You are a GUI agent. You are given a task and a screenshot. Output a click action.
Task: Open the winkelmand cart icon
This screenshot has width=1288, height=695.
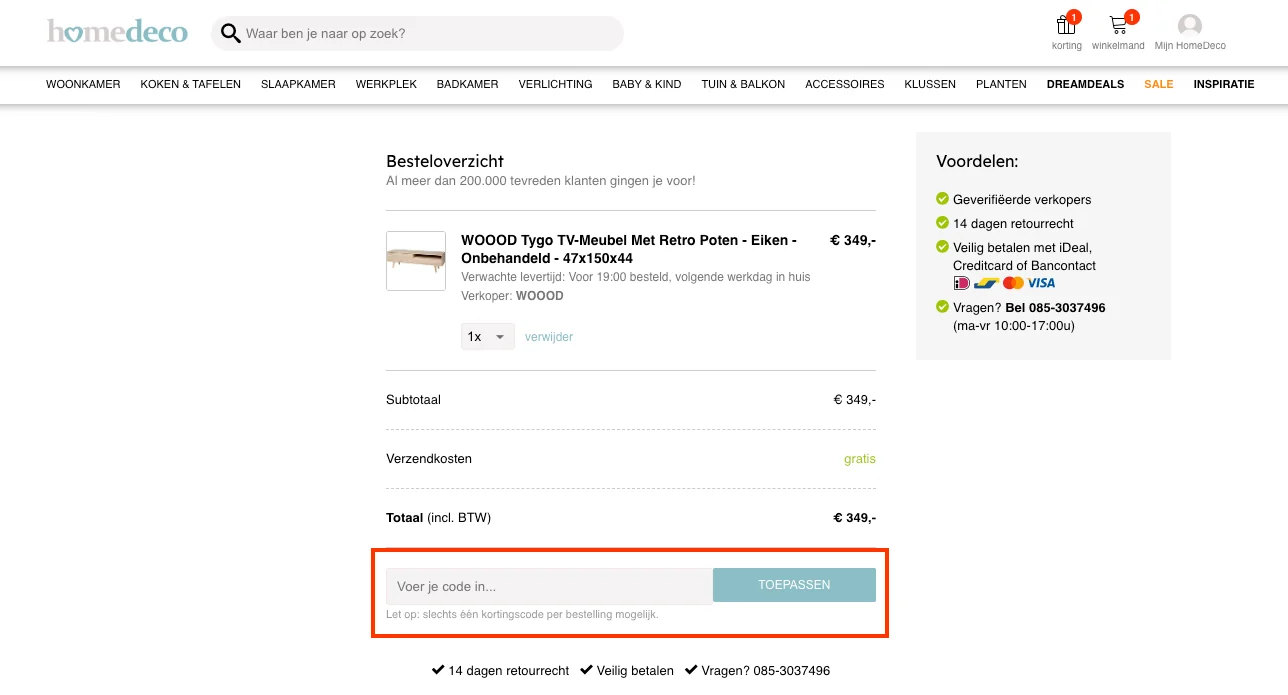[1117, 24]
